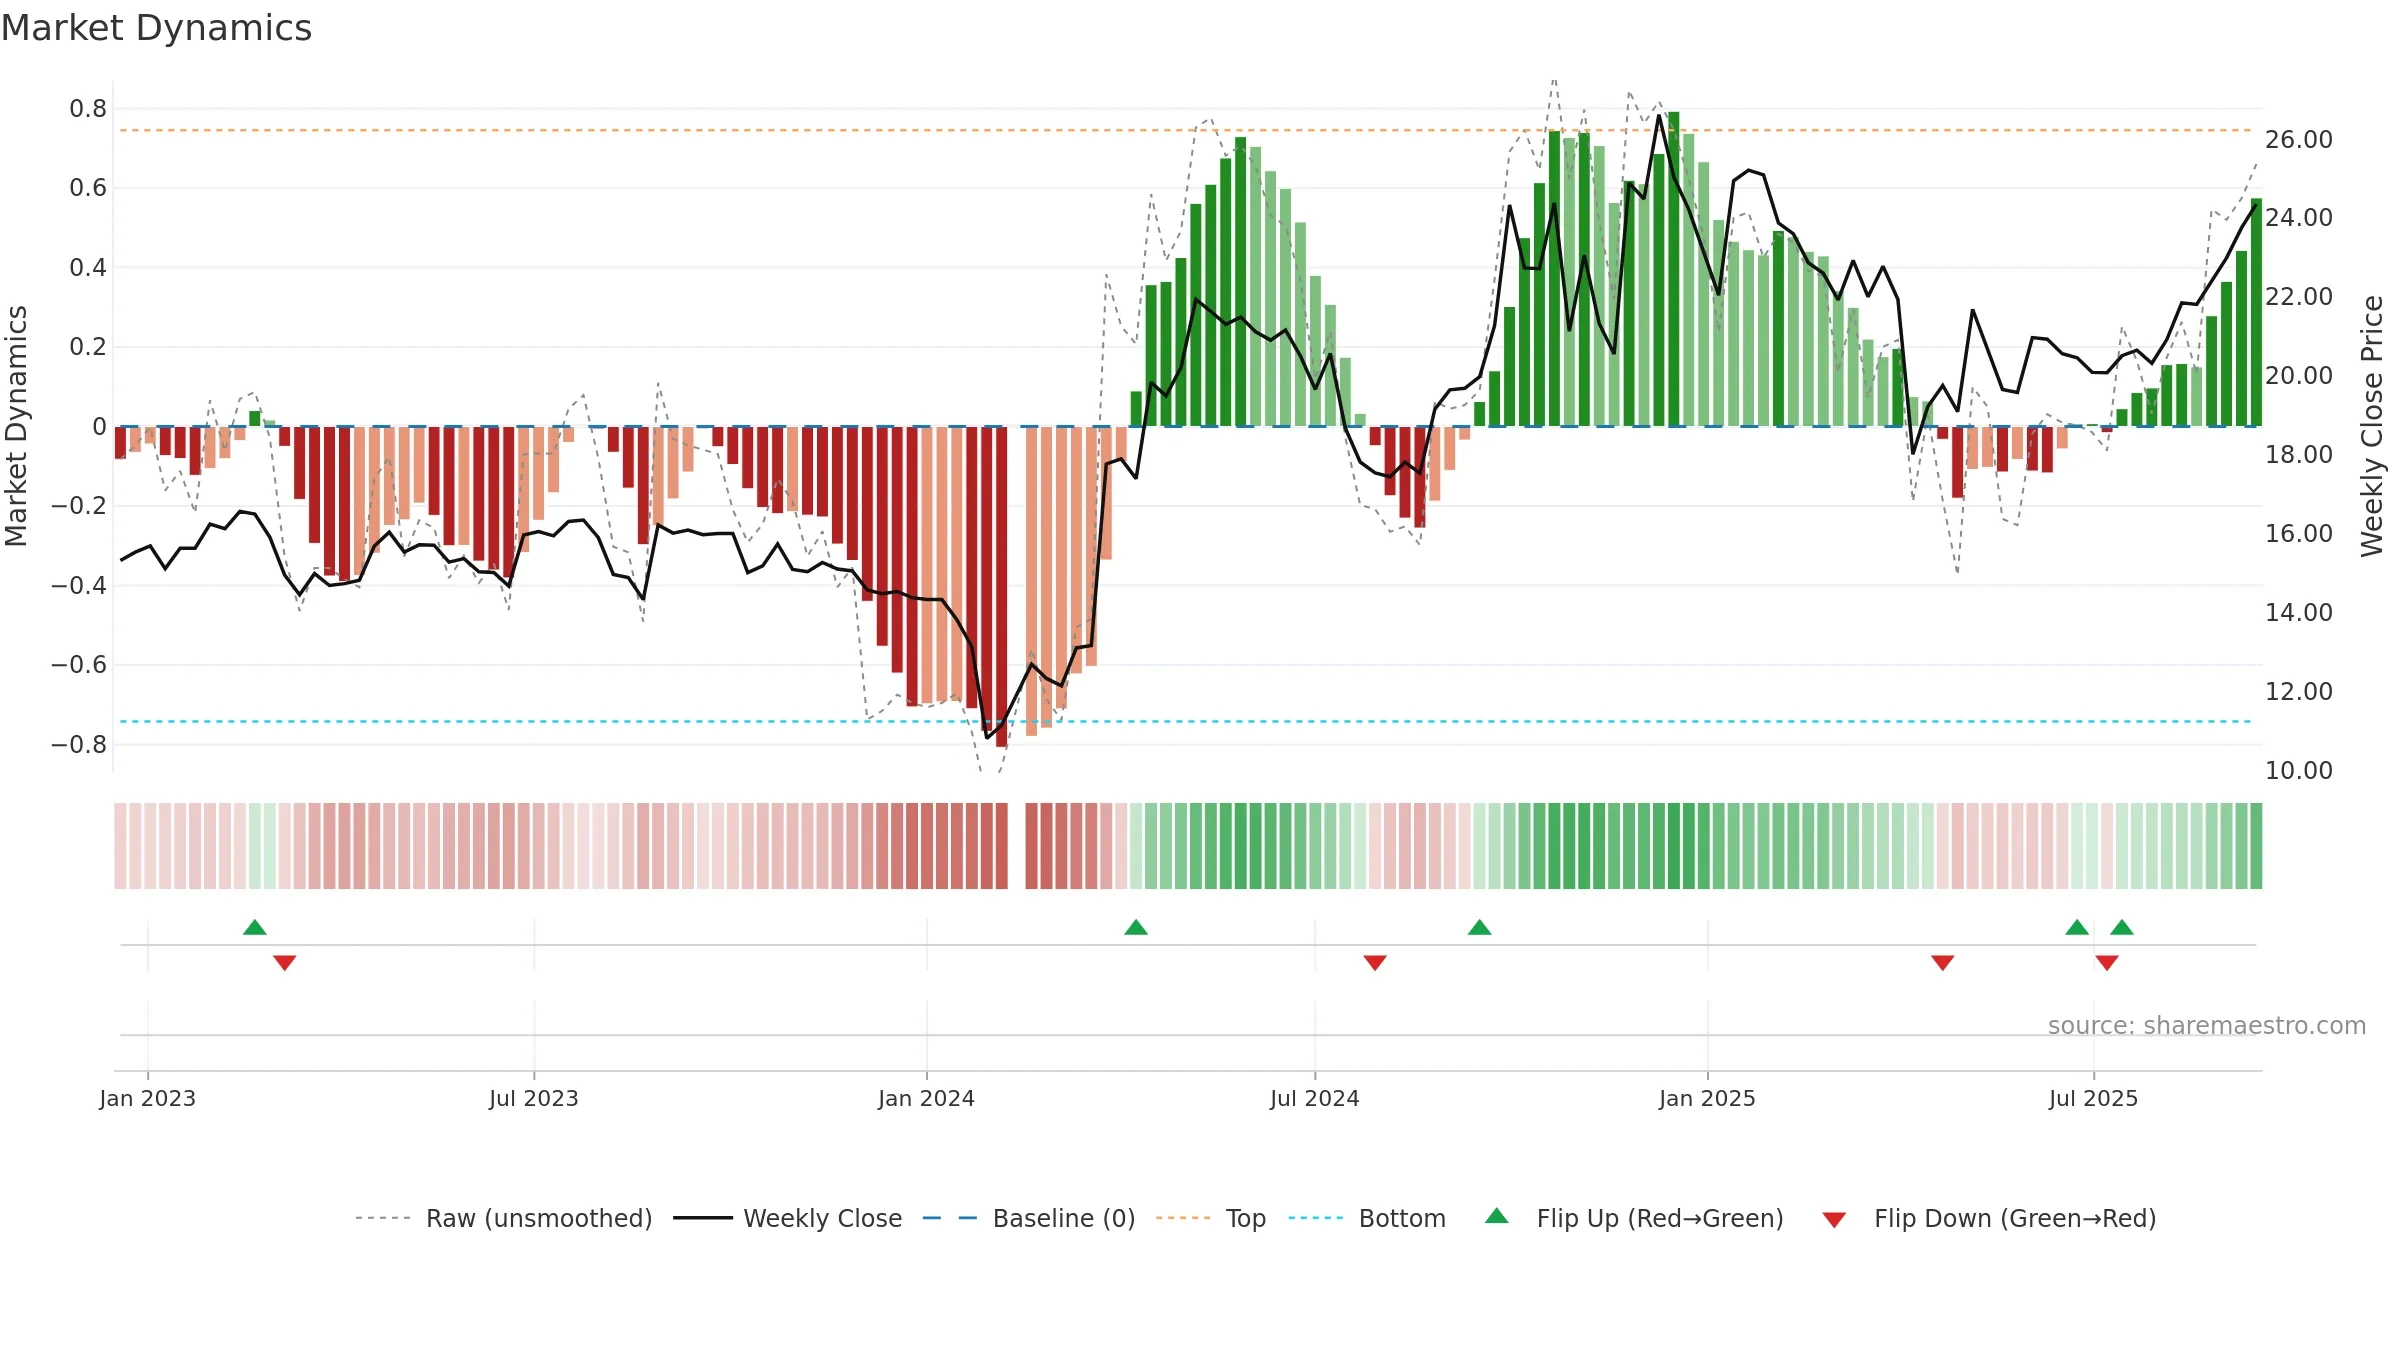
Task: Click the flip-up marker near September 2024
Action: 1480,927
